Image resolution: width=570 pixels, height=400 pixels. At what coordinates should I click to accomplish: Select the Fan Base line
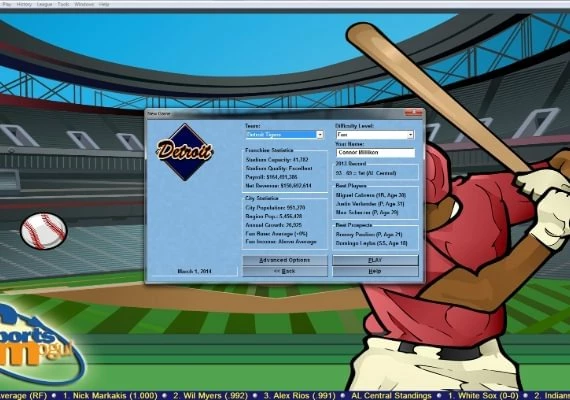point(276,234)
